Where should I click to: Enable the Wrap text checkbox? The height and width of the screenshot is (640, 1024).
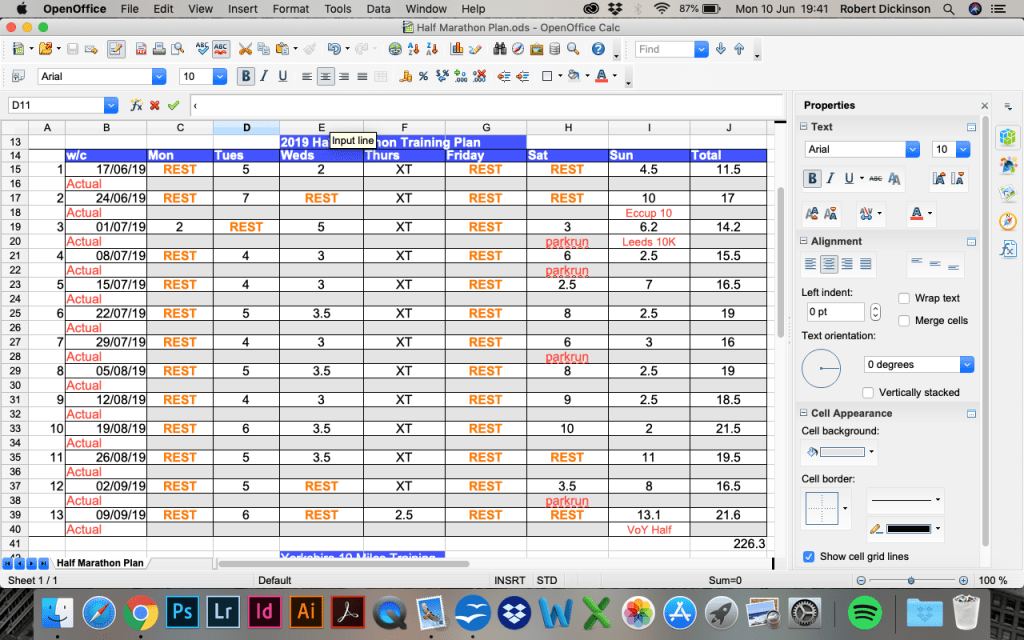tap(904, 298)
